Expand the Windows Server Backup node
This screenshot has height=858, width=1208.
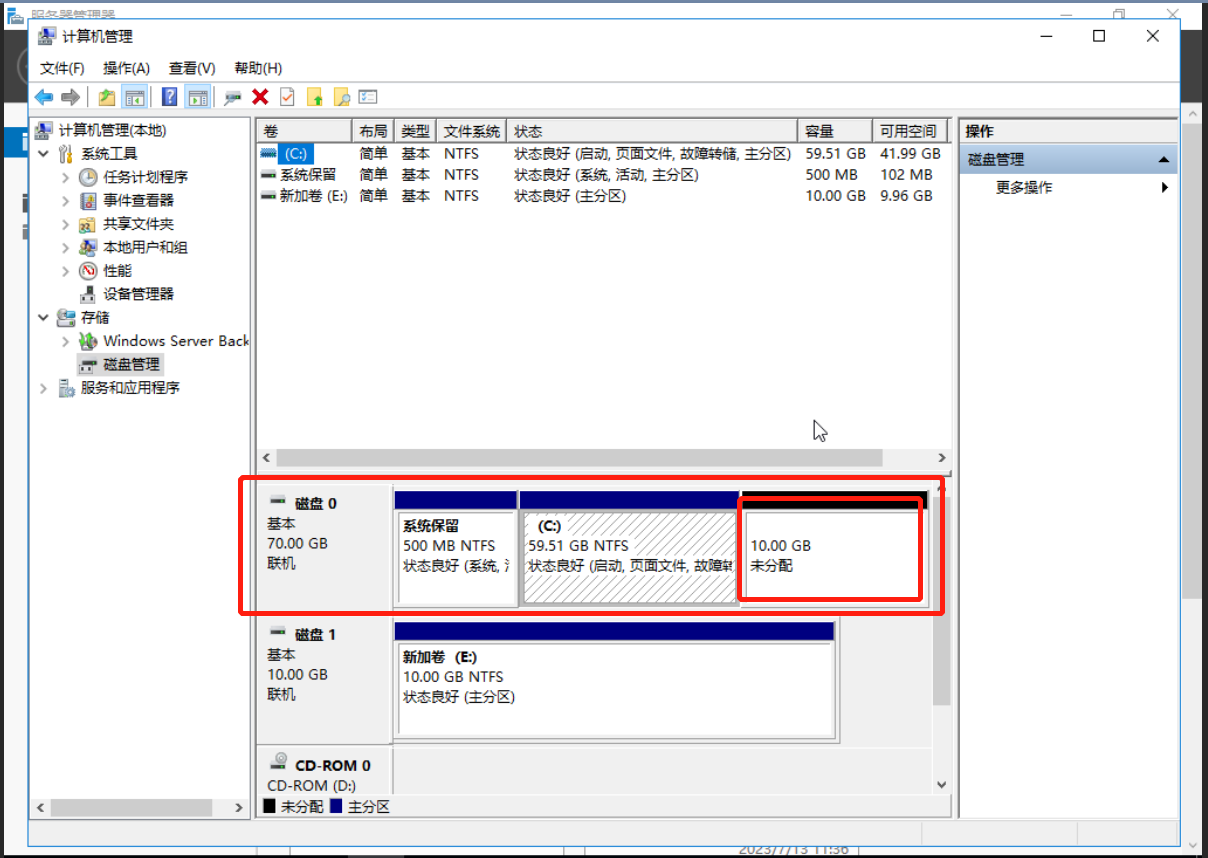coord(65,341)
